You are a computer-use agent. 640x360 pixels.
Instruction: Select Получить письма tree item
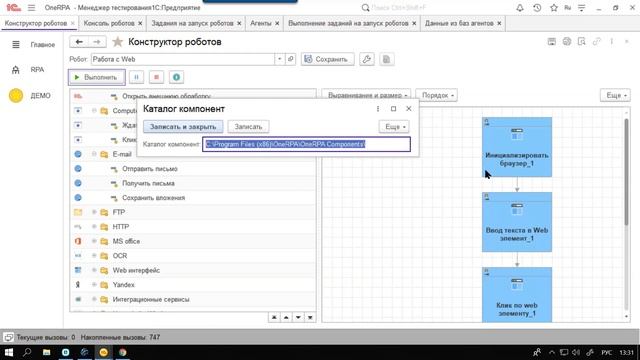click(149, 183)
